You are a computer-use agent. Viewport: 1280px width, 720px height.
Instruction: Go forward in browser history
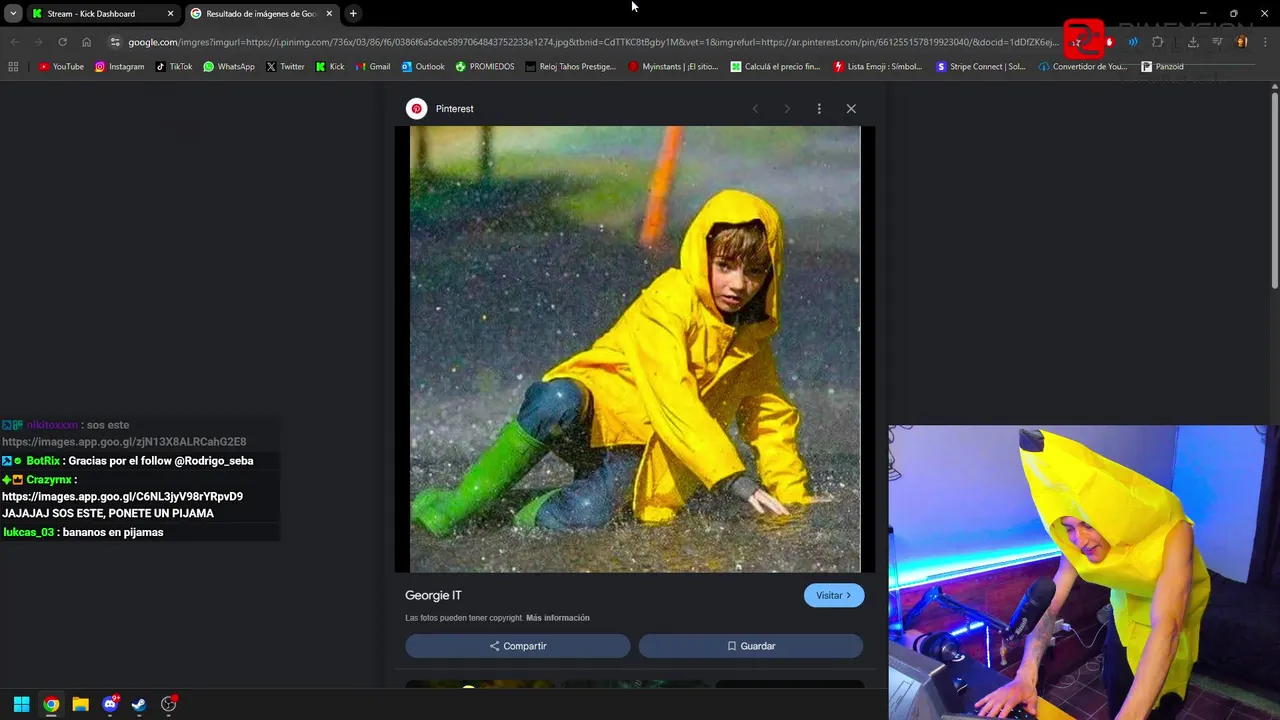coord(38,42)
